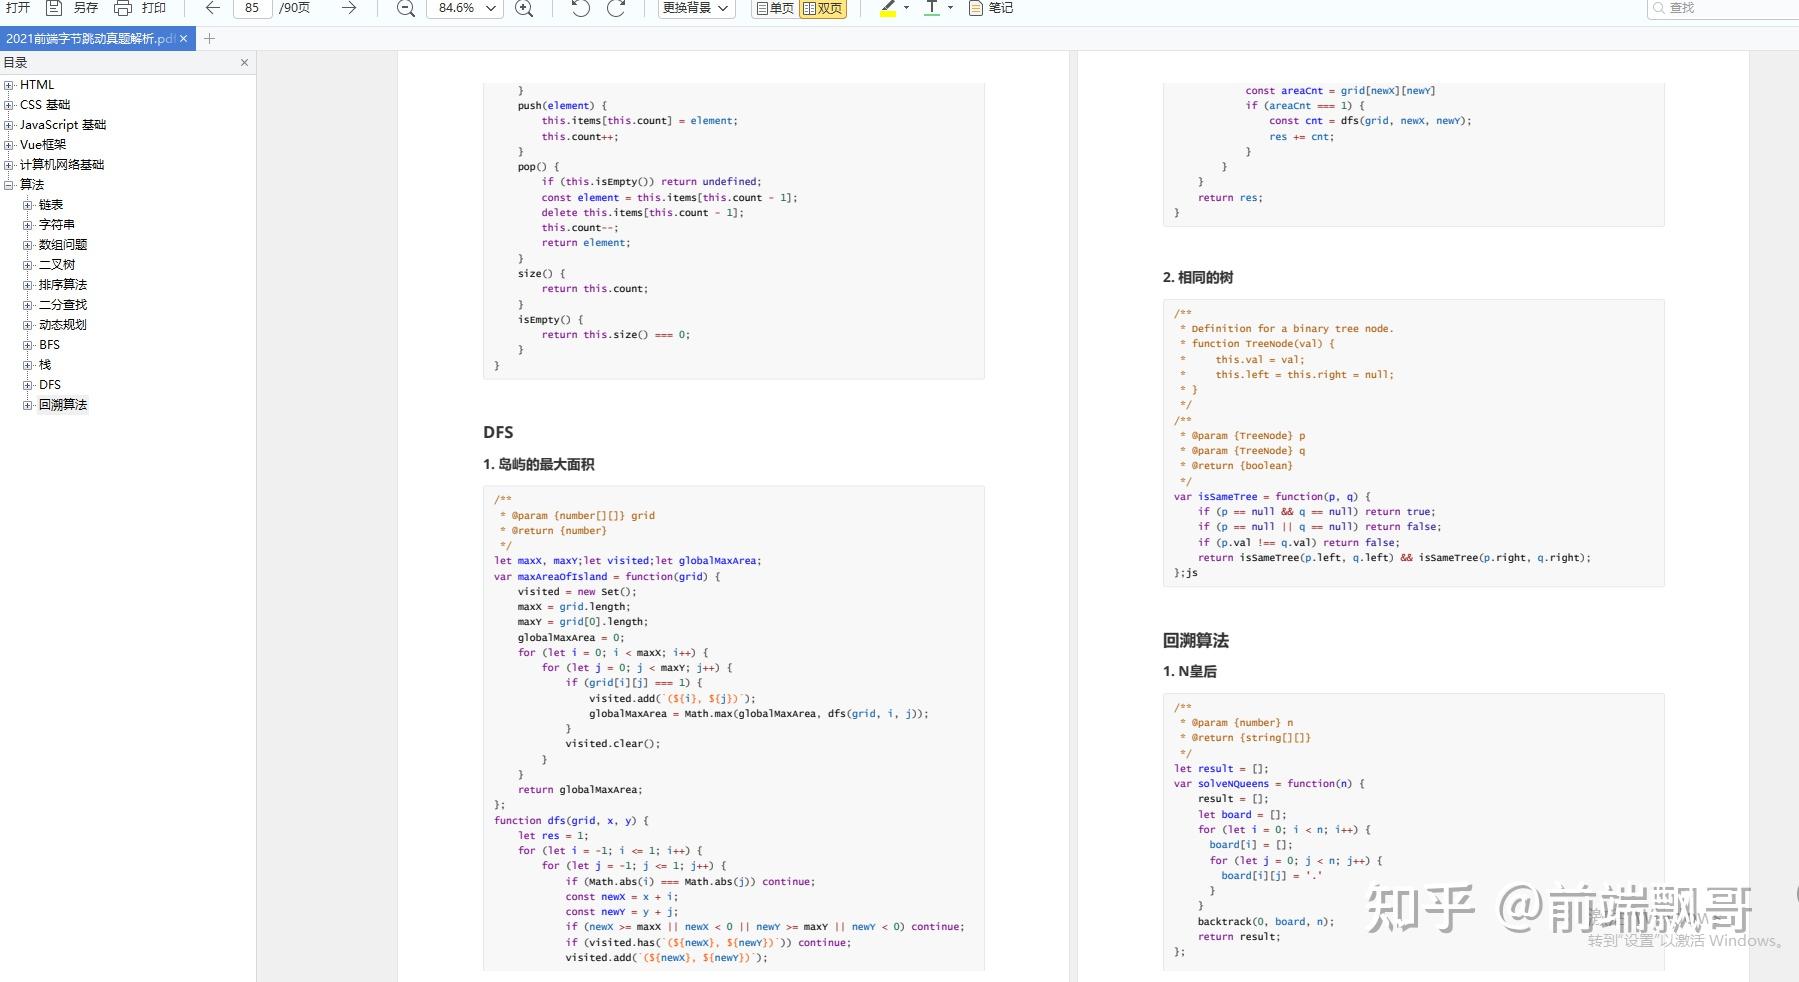Switch to single page (单页) view
The height and width of the screenshot is (982, 1799).
(775, 8)
